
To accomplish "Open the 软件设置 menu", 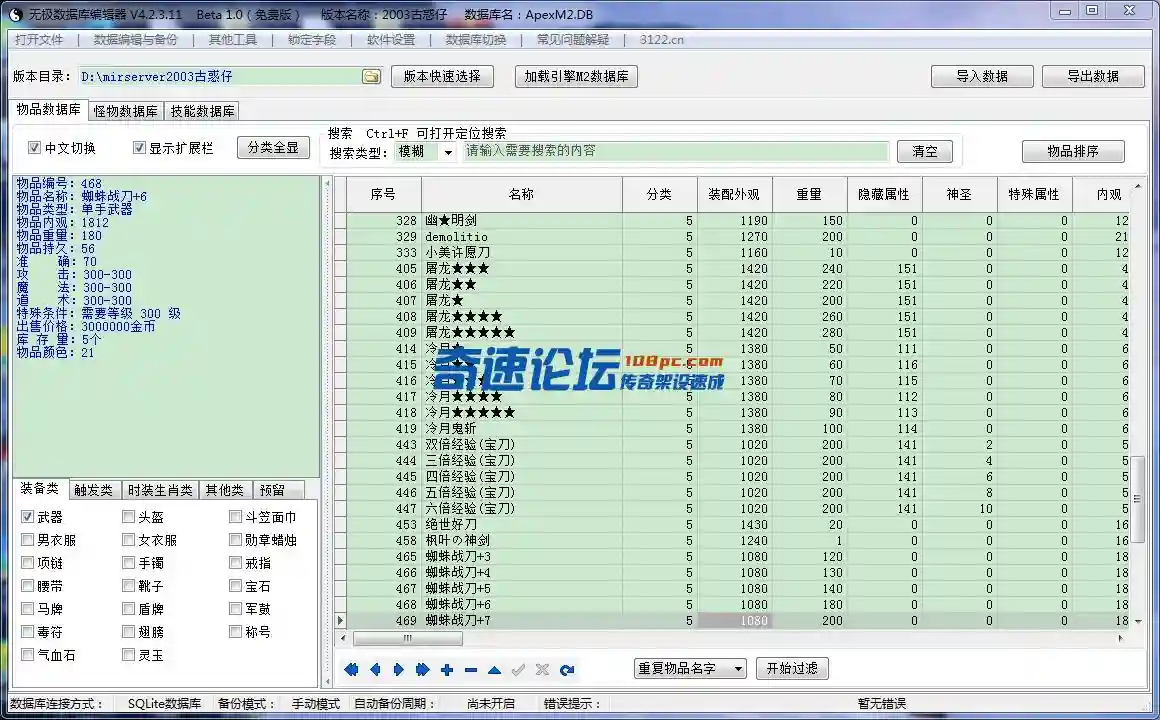I will click(391, 39).
